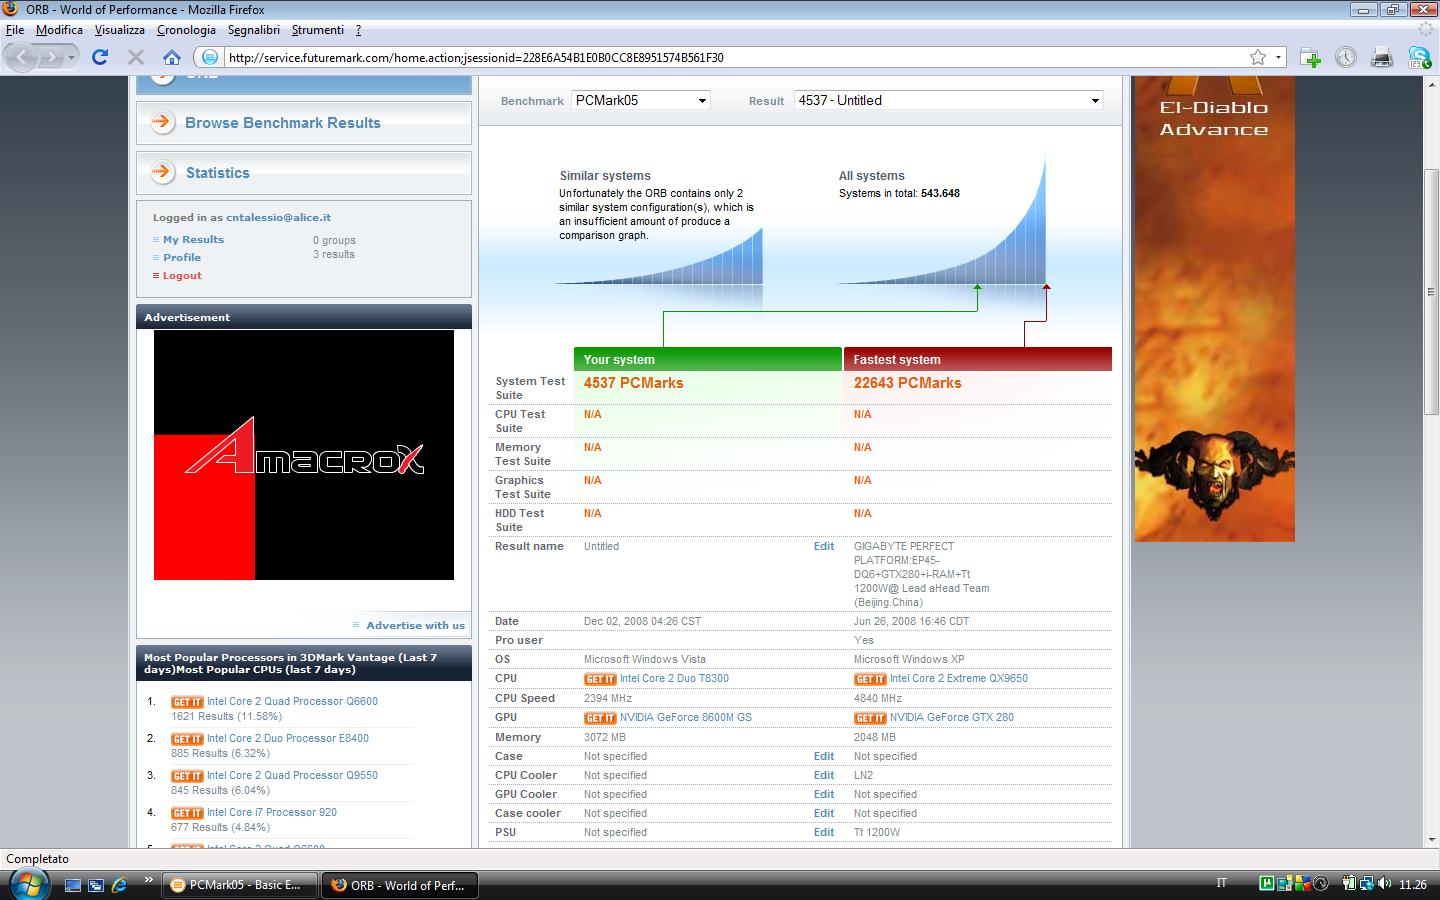Click GET IT badge next to Processor Q9550
The height and width of the screenshot is (900, 1440).
pyautogui.click(x=187, y=776)
